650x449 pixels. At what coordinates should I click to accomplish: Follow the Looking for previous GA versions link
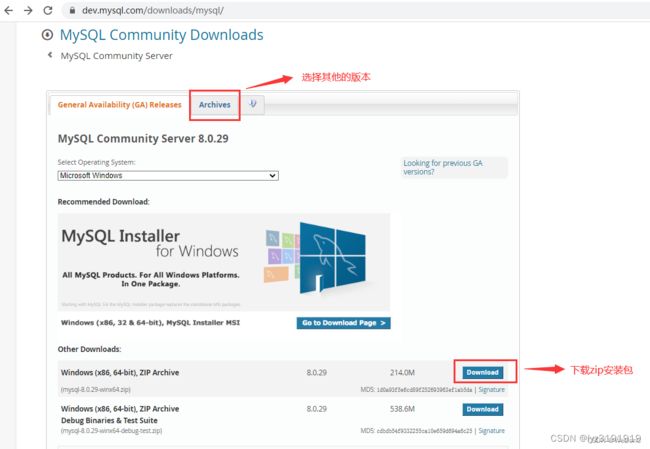(x=443, y=167)
